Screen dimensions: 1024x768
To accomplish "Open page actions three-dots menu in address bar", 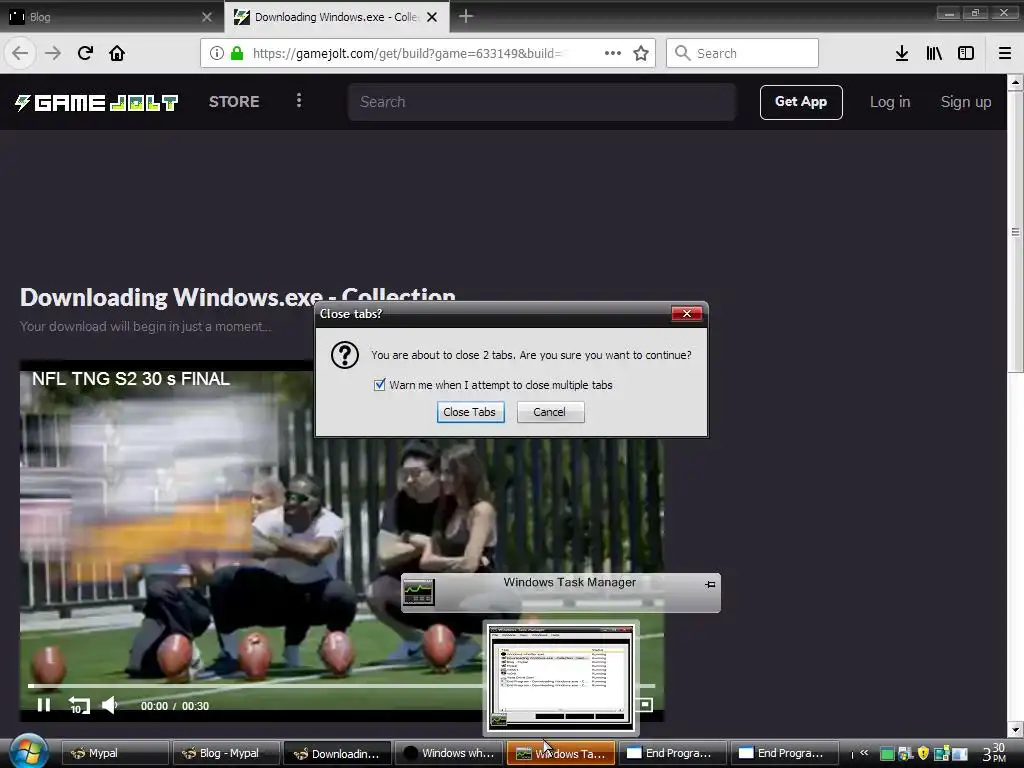I will pos(613,53).
